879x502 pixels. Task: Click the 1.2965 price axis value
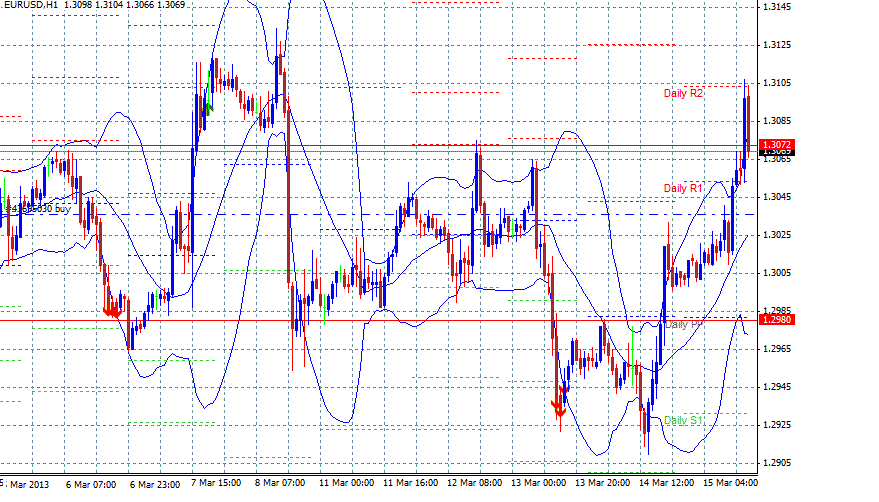click(777, 349)
